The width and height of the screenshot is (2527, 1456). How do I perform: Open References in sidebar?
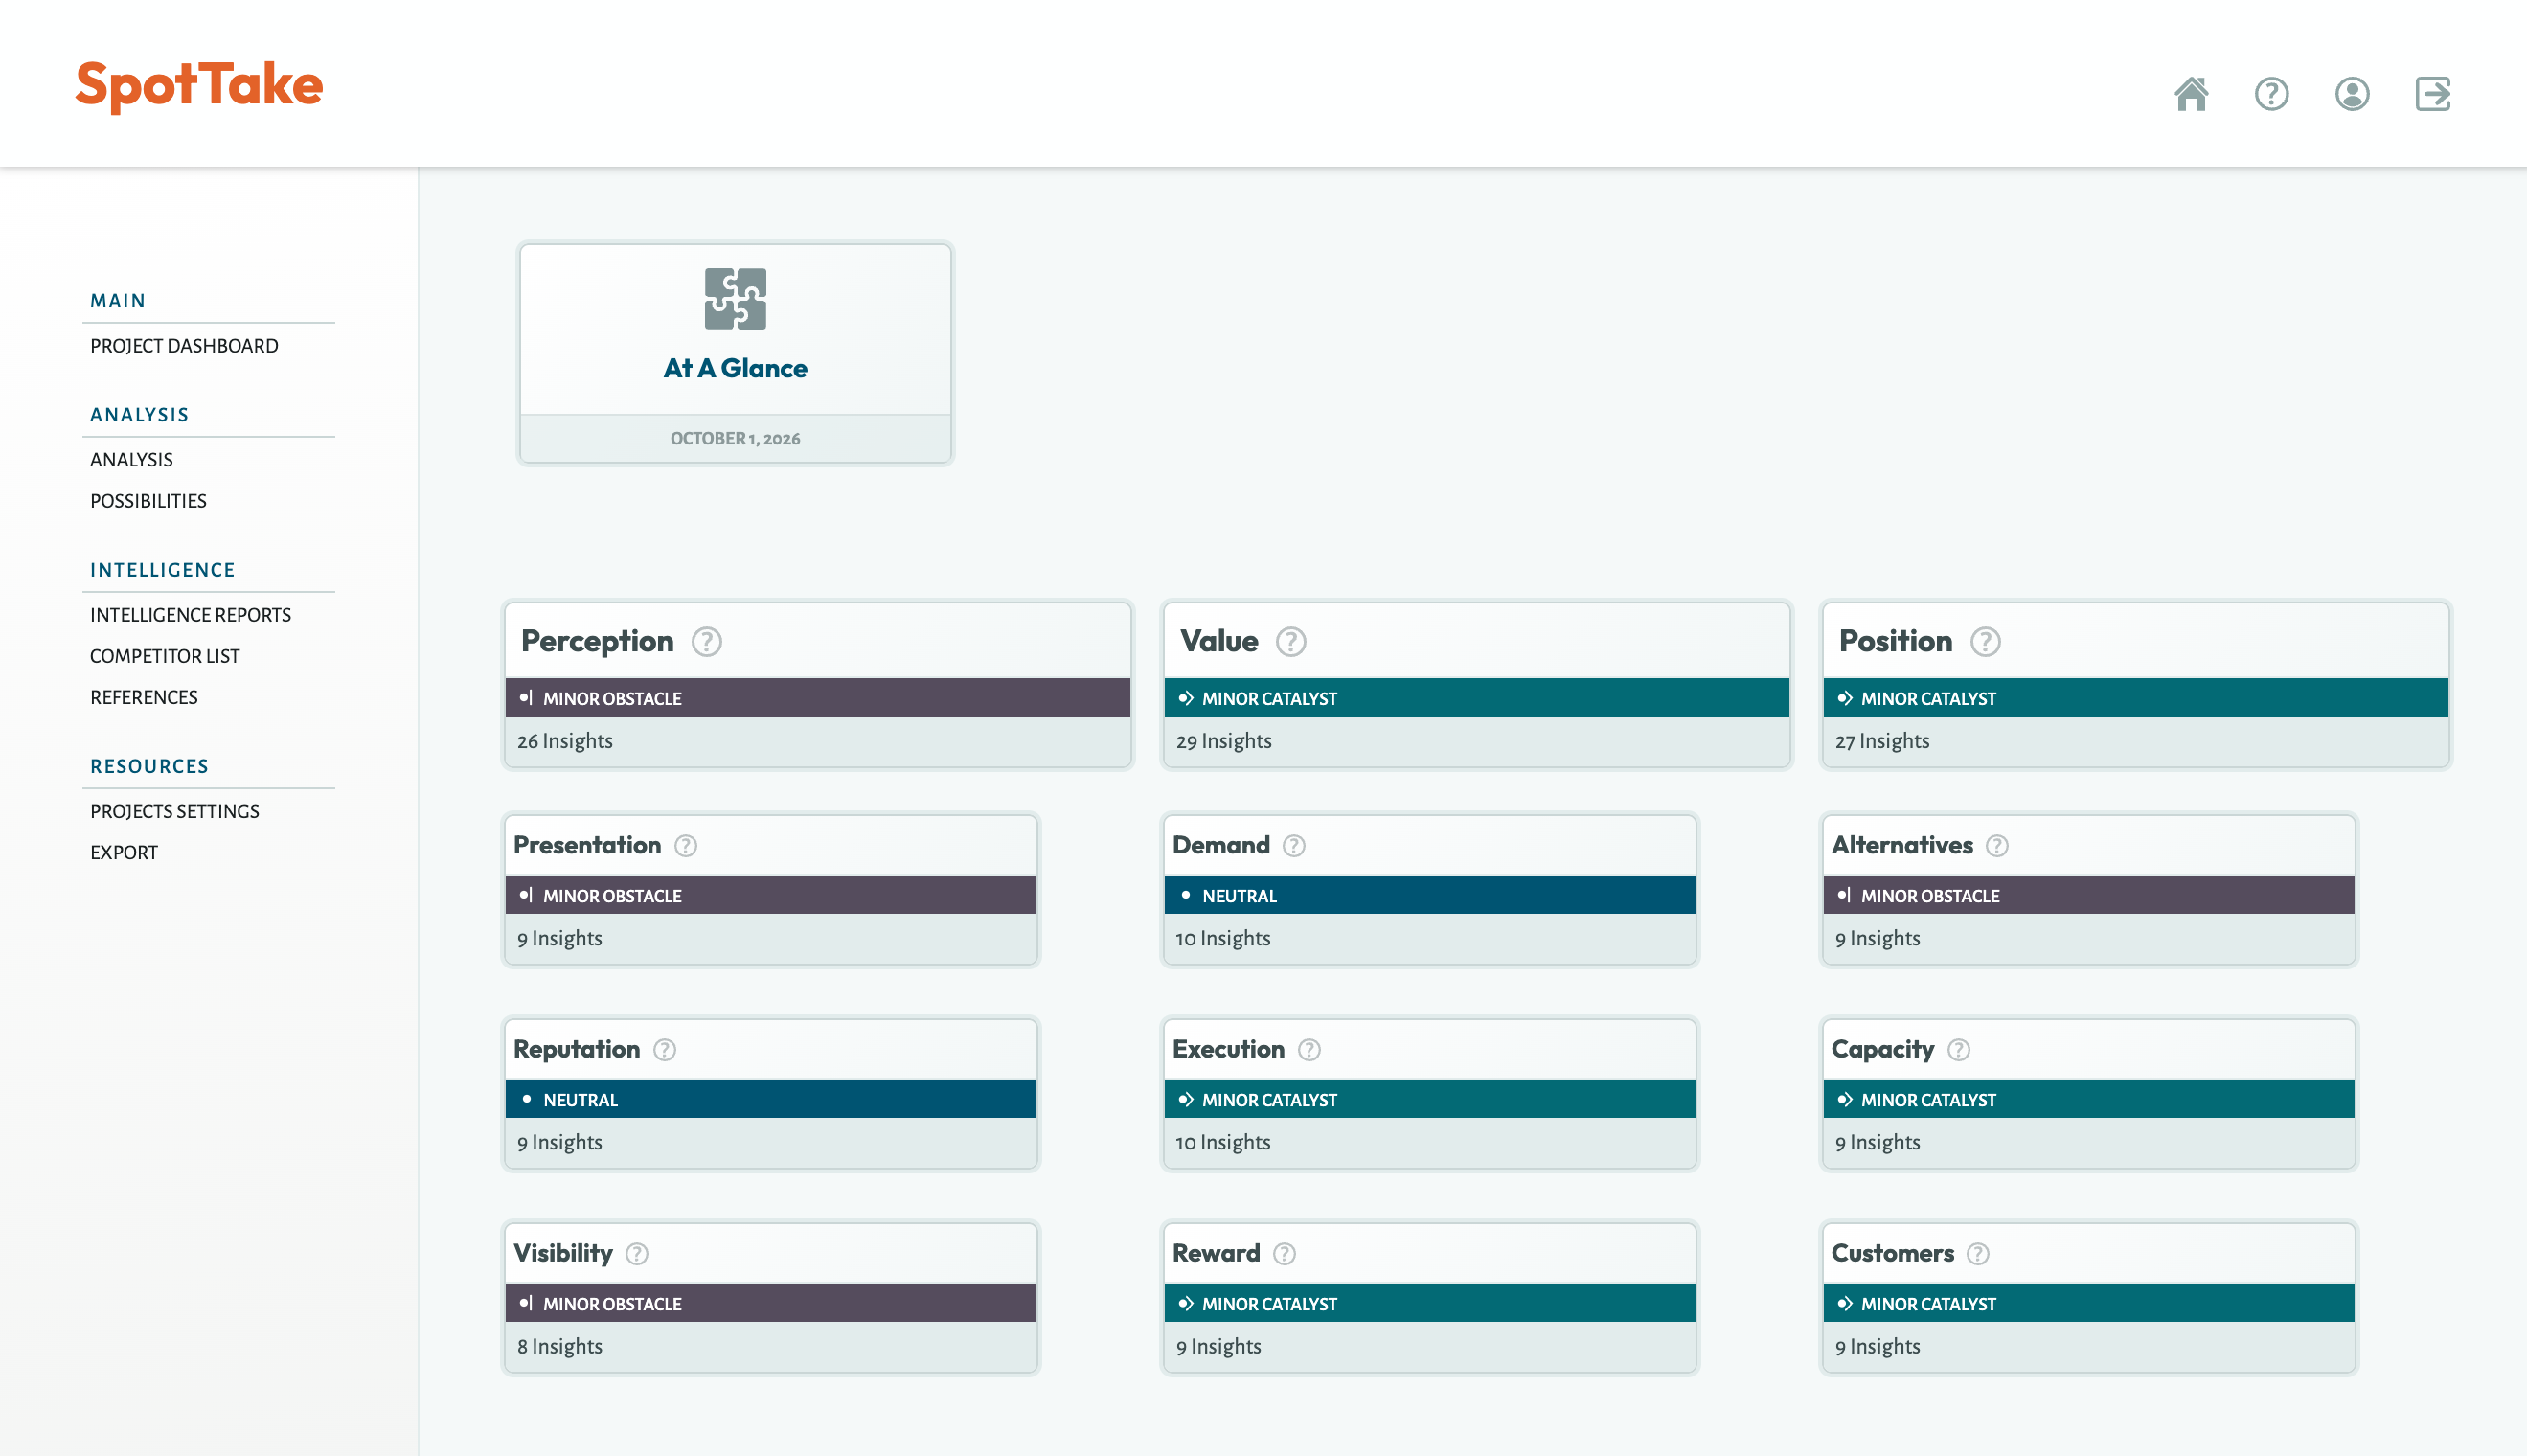(x=143, y=697)
